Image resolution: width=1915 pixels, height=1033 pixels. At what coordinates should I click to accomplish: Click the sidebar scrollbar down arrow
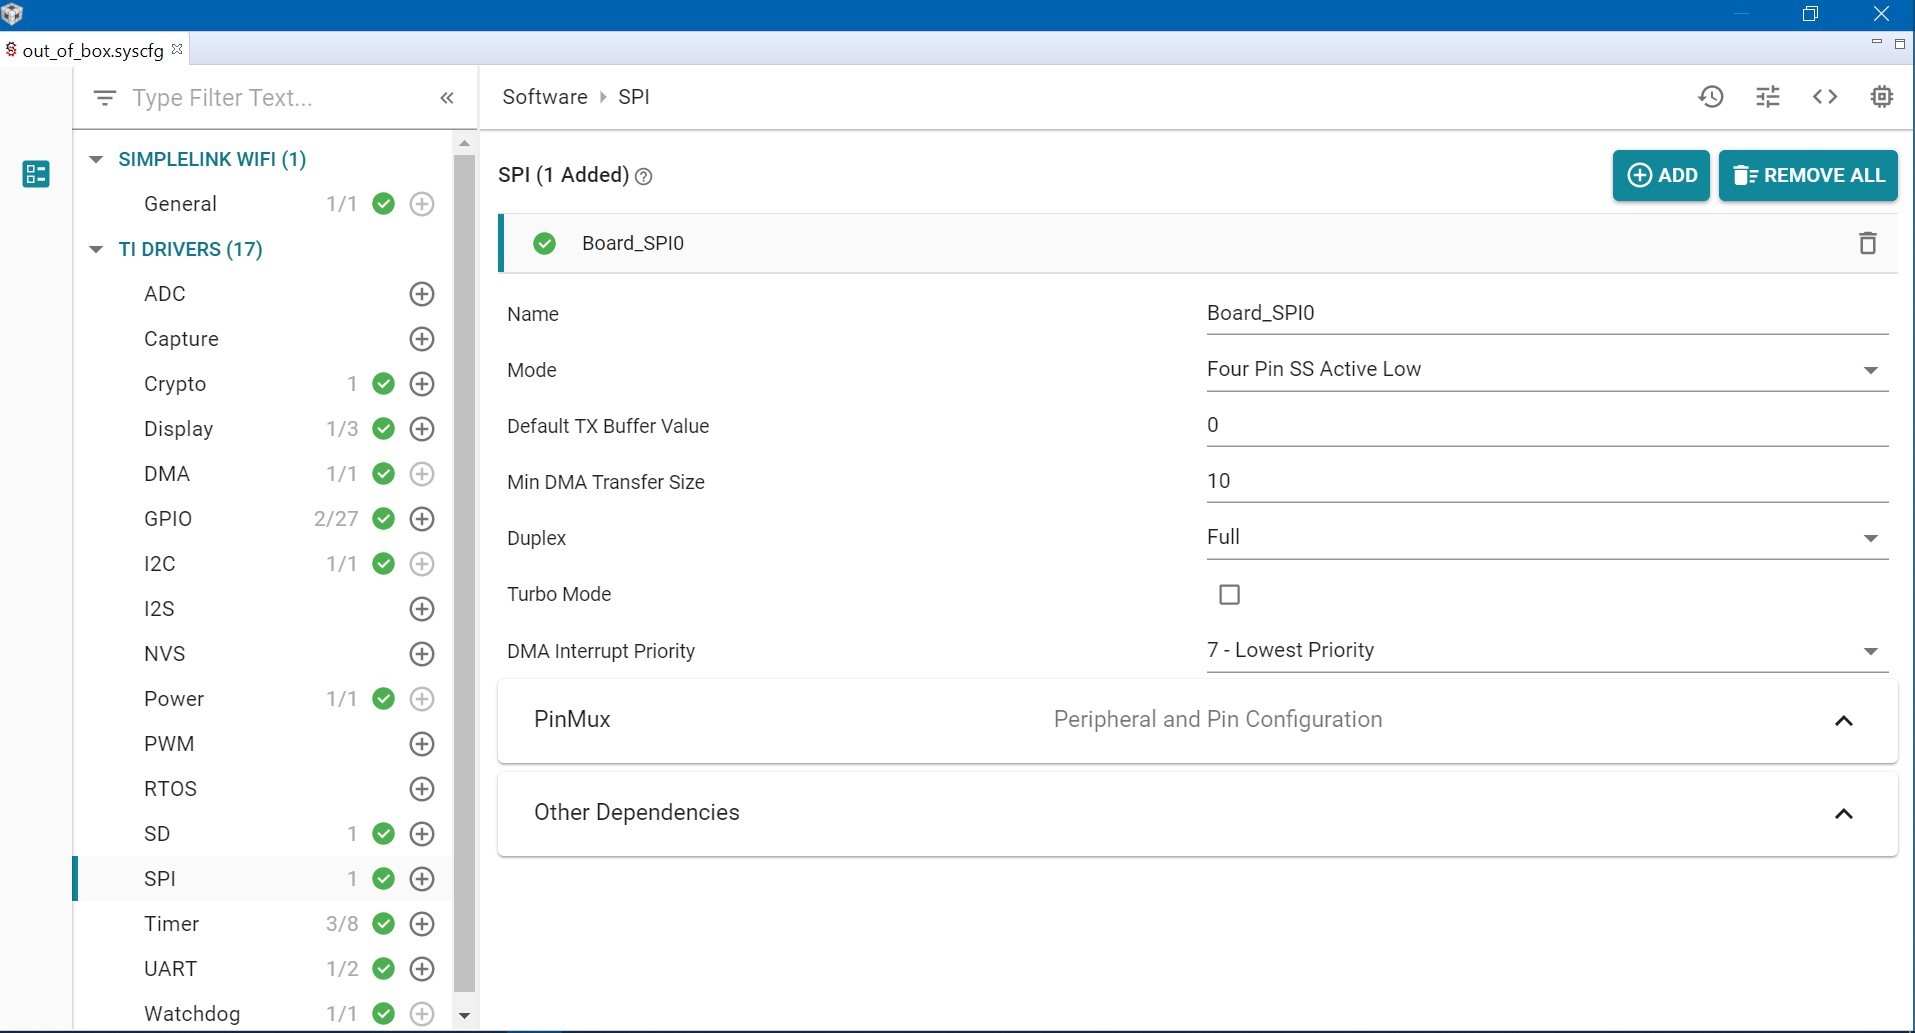pyautogui.click(x=464, y=1015)
